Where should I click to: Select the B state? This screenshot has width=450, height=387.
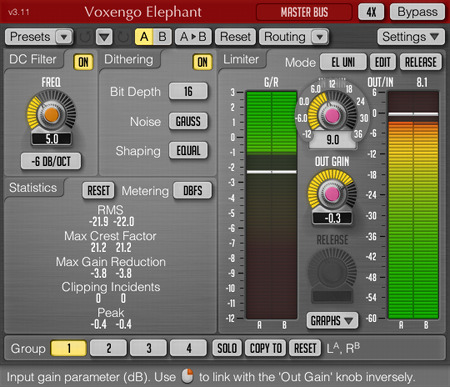162,37
